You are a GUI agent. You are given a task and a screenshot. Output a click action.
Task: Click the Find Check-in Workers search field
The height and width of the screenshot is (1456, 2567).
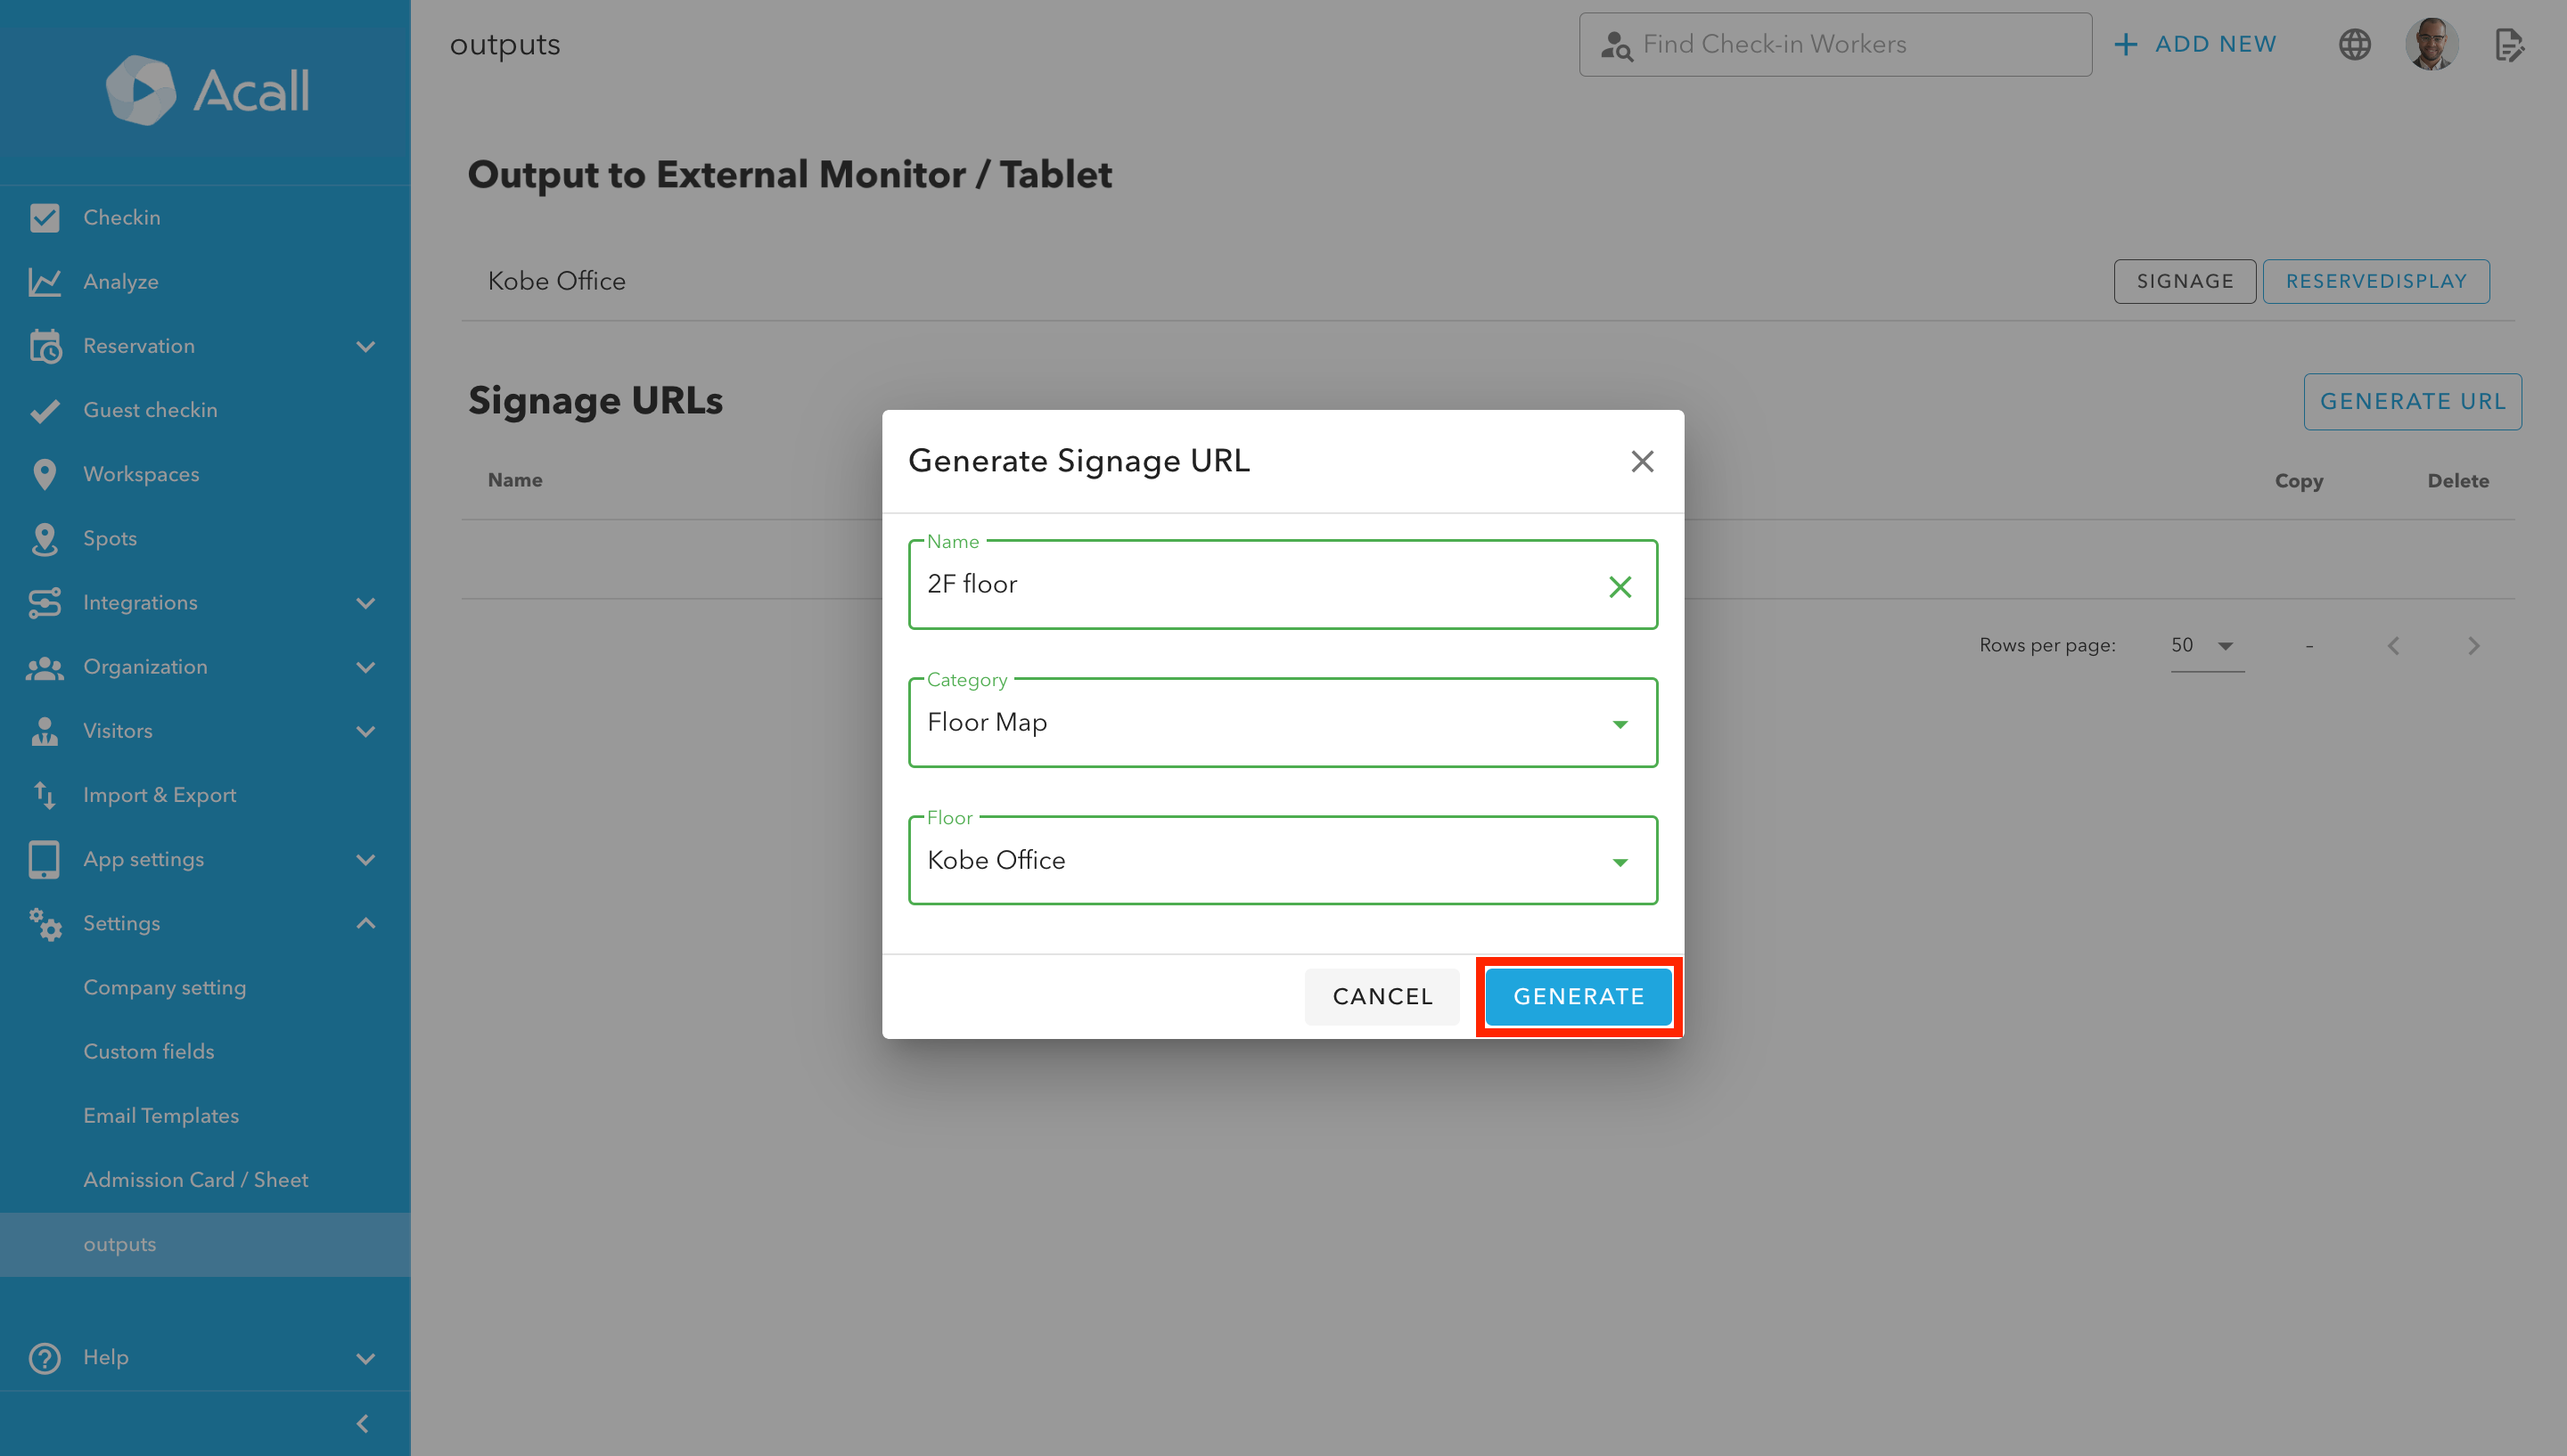pos(1834,44)
